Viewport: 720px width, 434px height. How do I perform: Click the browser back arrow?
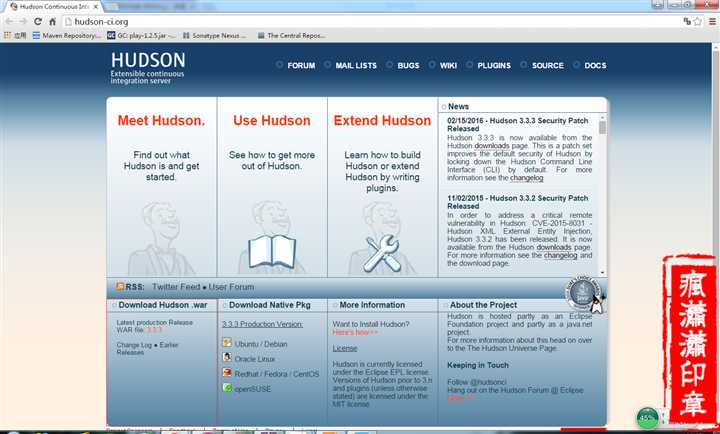tap(9, 22)
